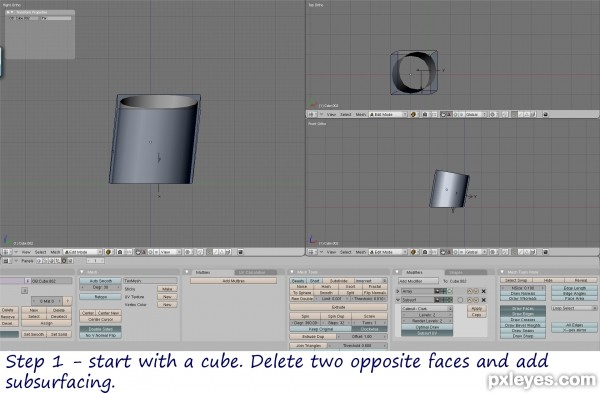Move the Subsurf modifier down in stack

coord(476,300)
